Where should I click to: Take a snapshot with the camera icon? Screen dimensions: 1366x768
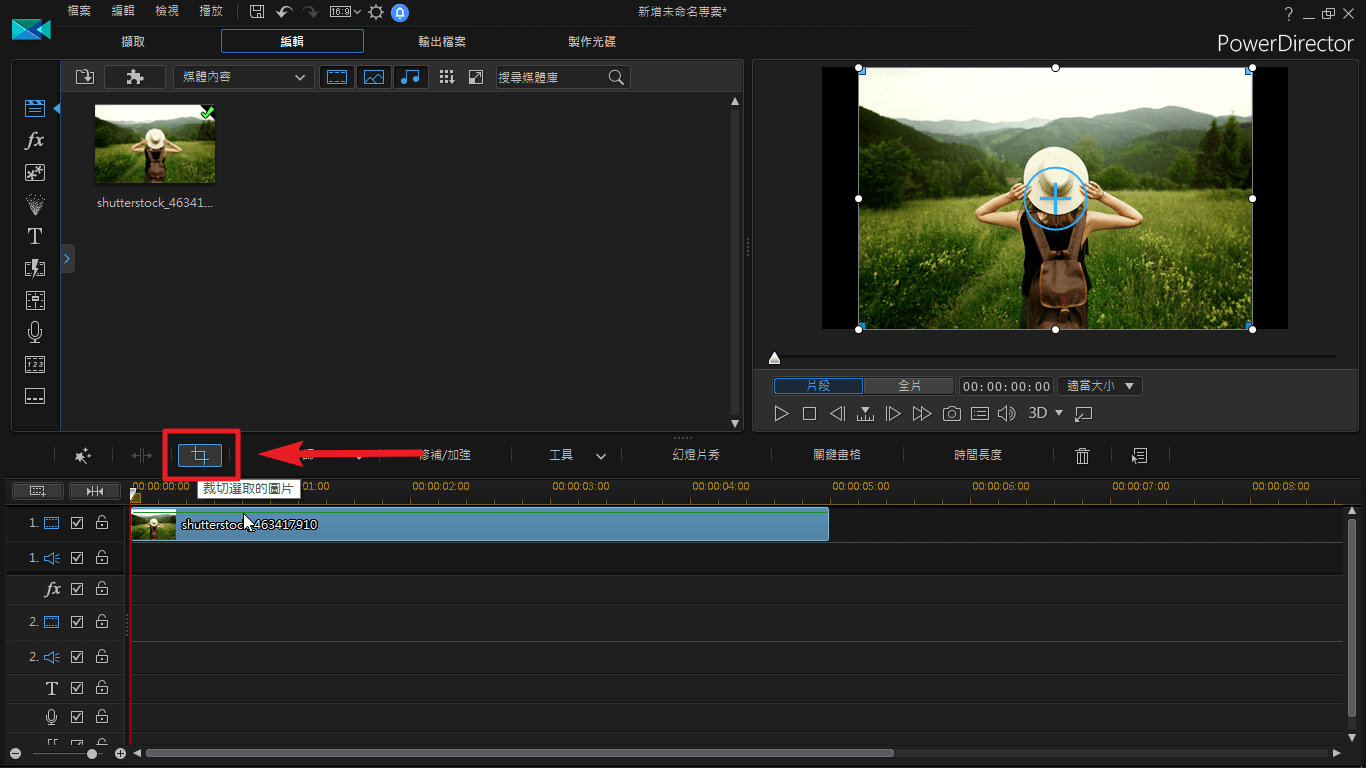[952, 413]
